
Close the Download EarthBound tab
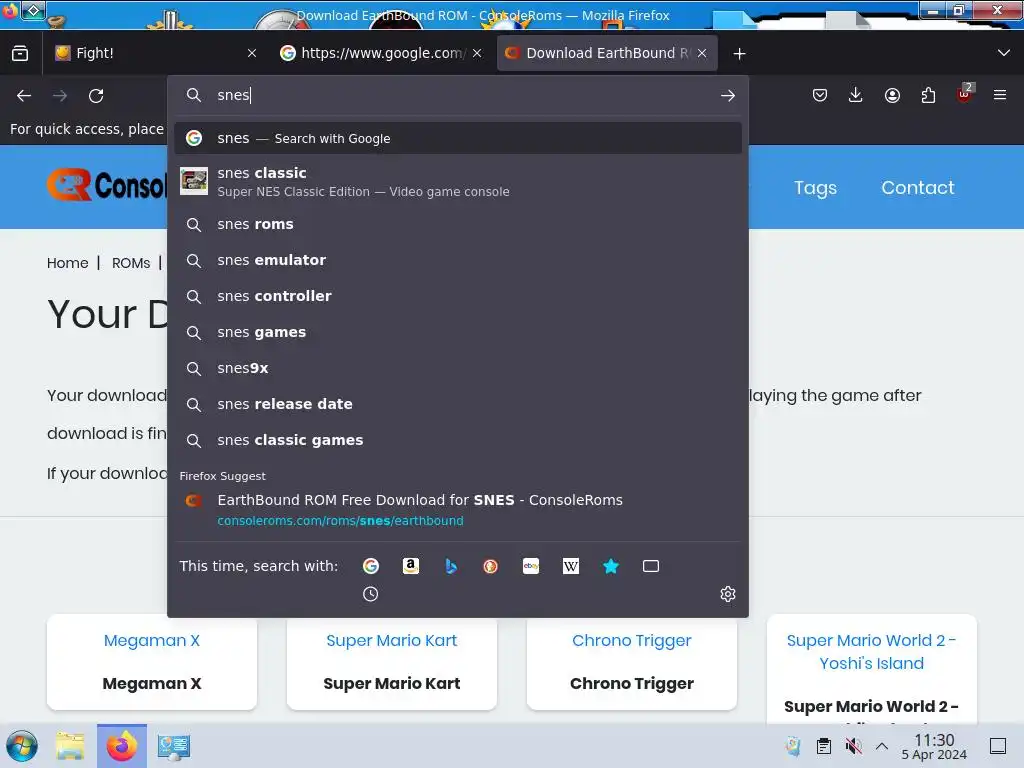pos(702,53)
